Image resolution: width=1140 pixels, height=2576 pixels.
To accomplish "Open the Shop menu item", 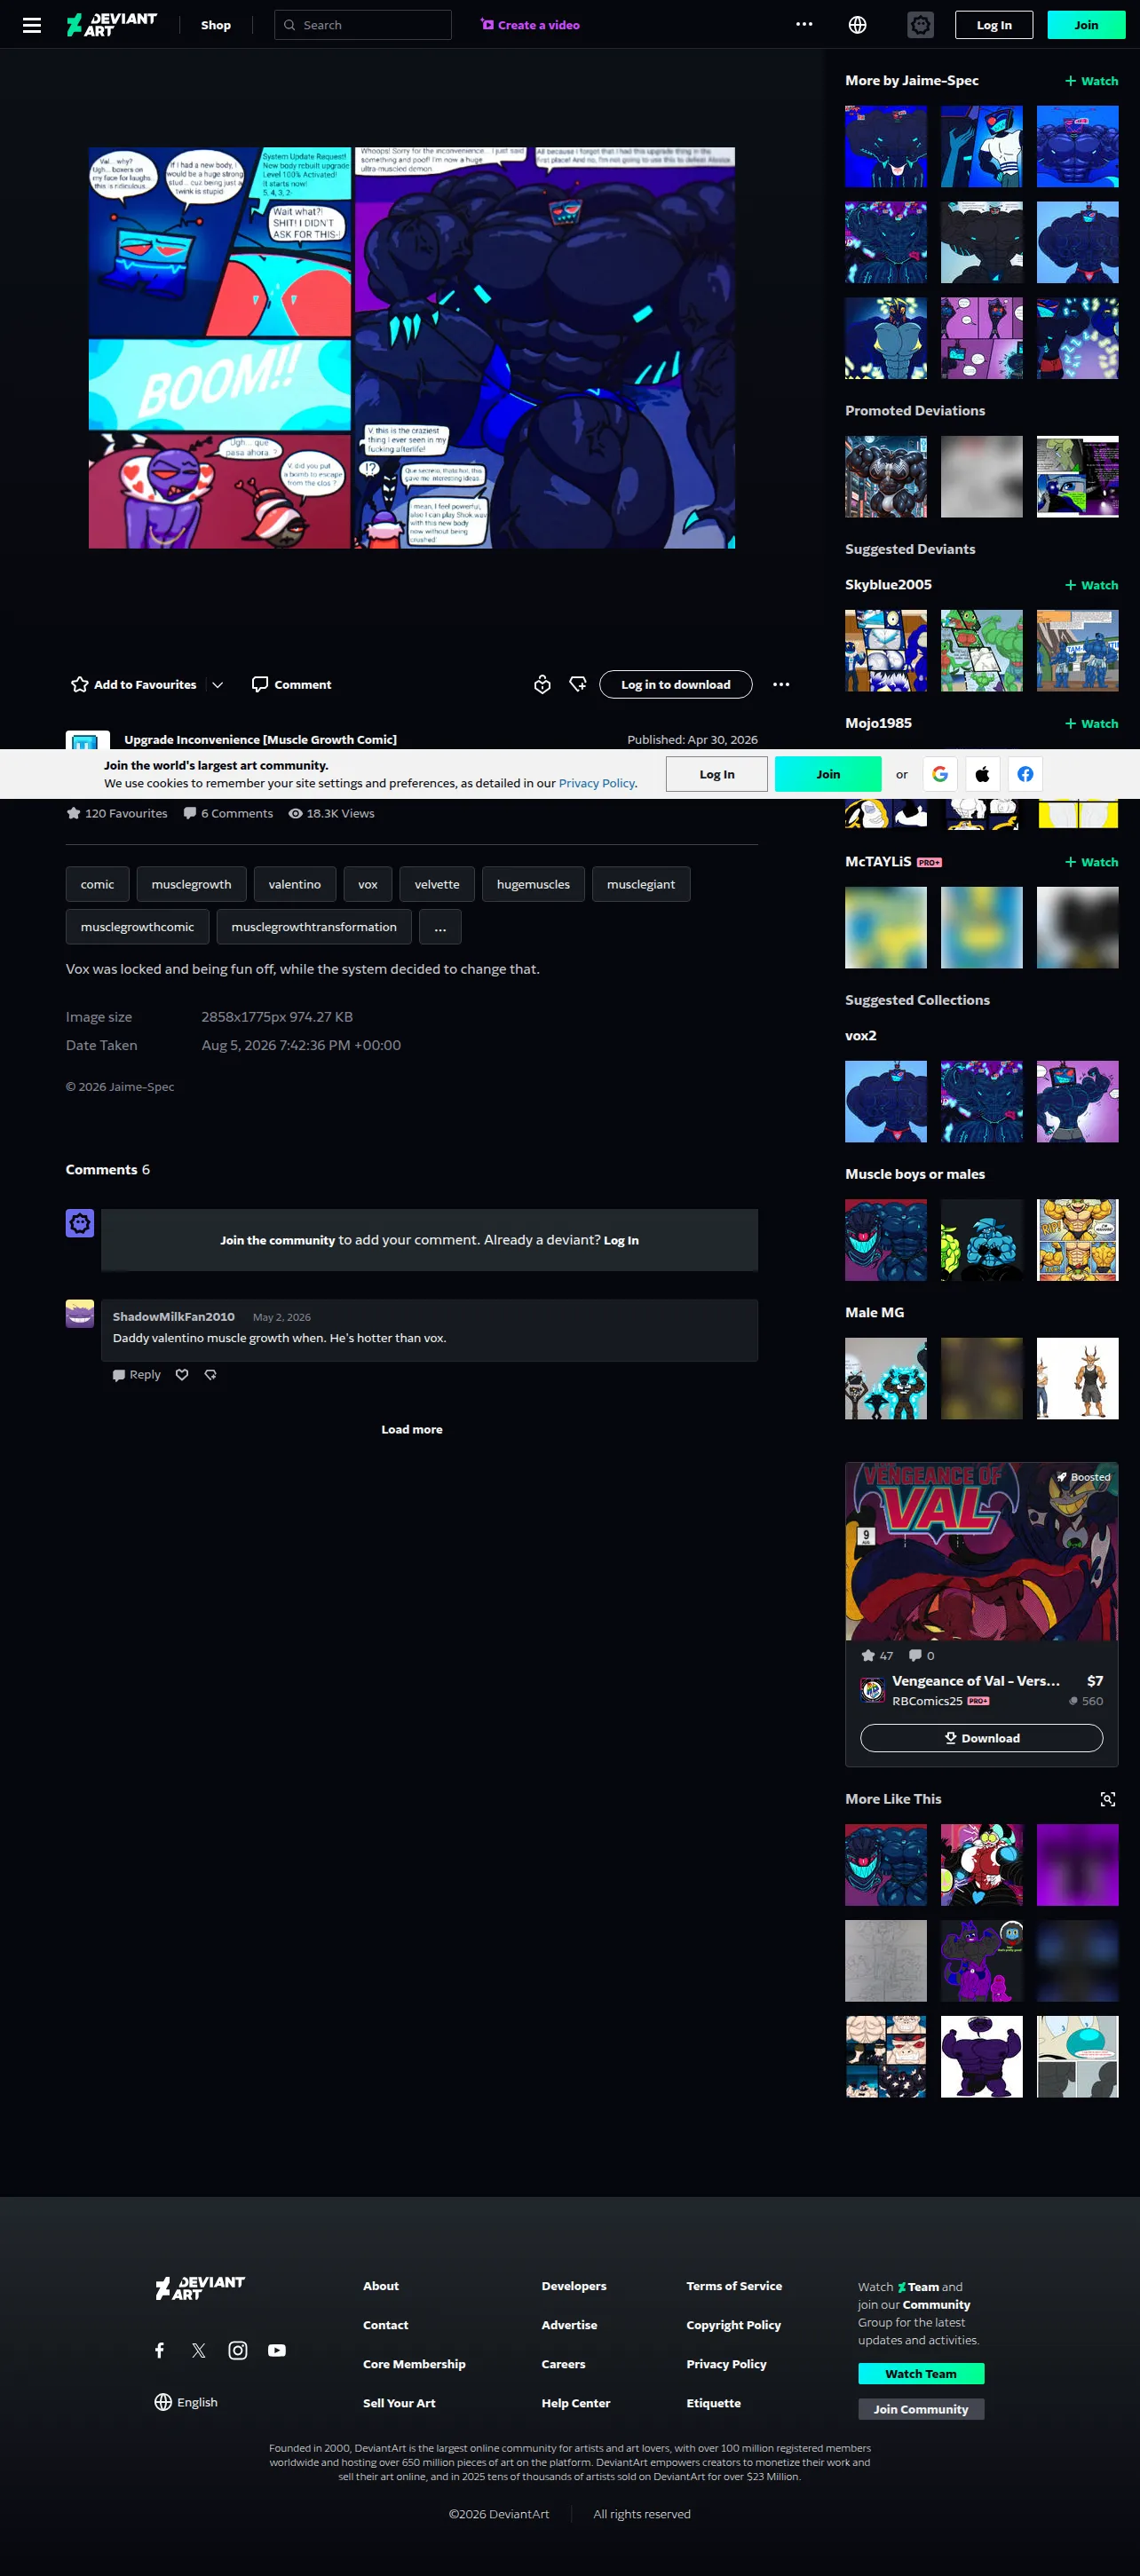I will pyautogui.click(x=216, y=25).
